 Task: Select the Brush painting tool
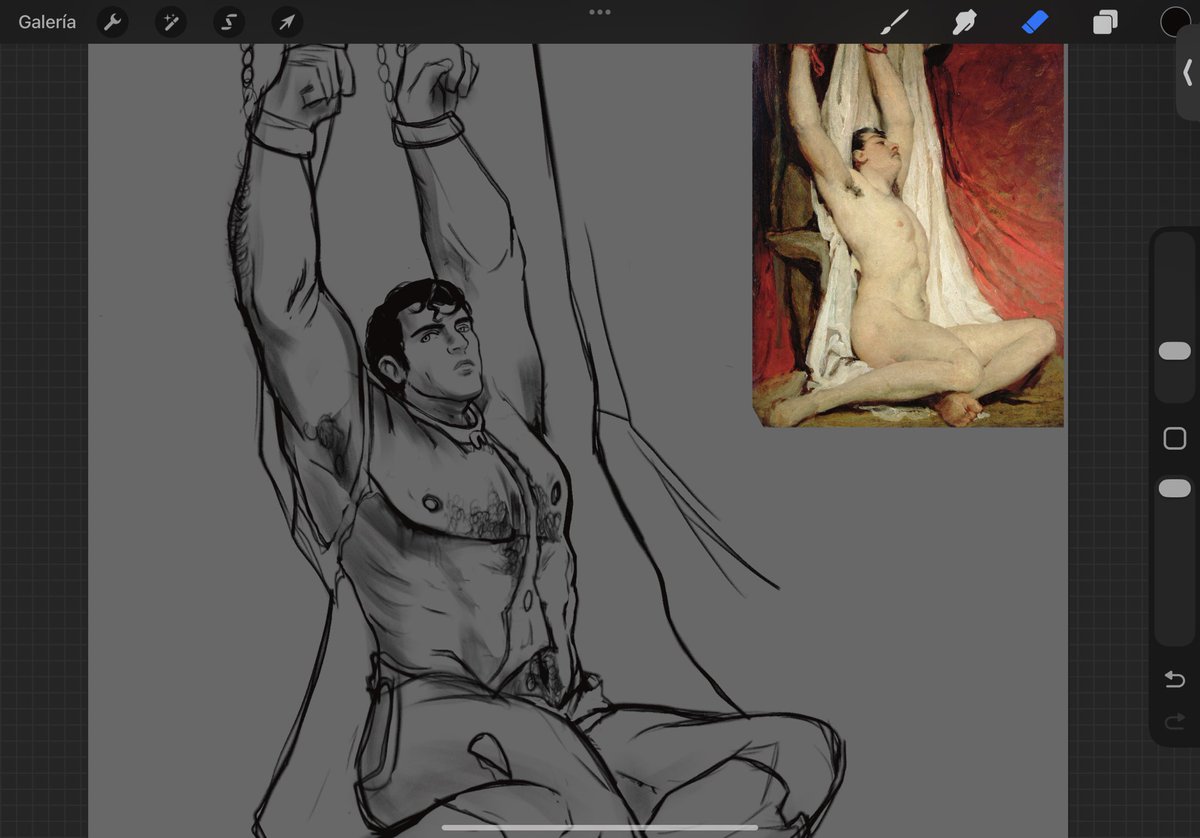pos(893,21)
